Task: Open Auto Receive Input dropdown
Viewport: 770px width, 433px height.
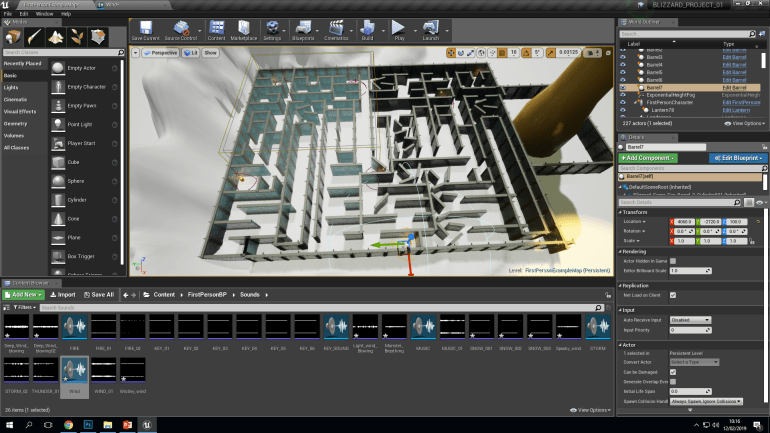Action: (690, 320)
